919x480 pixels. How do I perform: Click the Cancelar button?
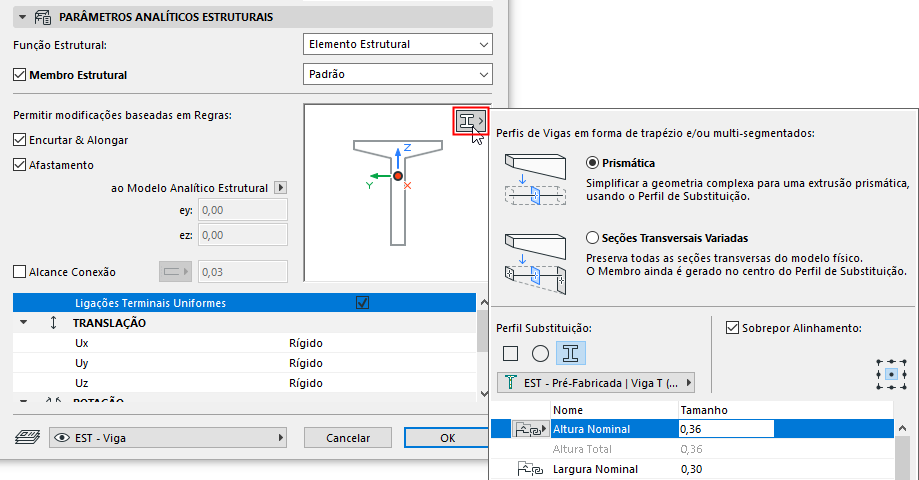tap(348, 438)
